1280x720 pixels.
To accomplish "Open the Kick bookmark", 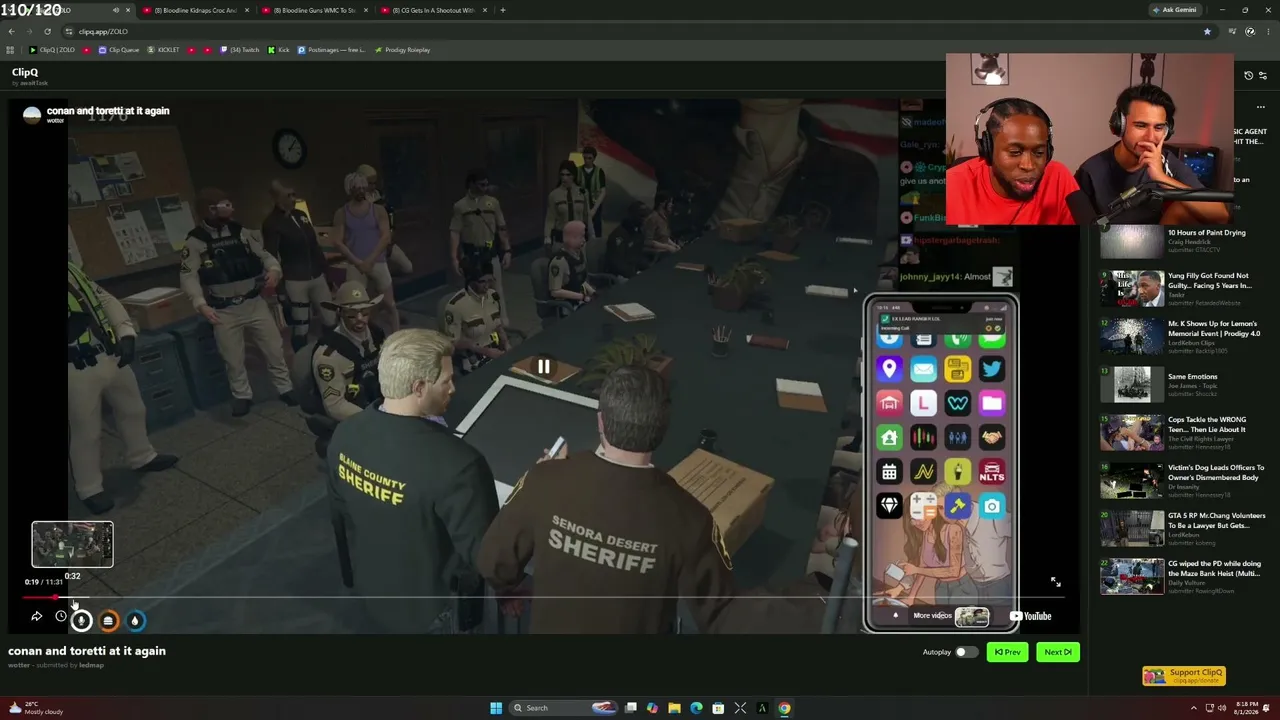I will coord(278,50).
